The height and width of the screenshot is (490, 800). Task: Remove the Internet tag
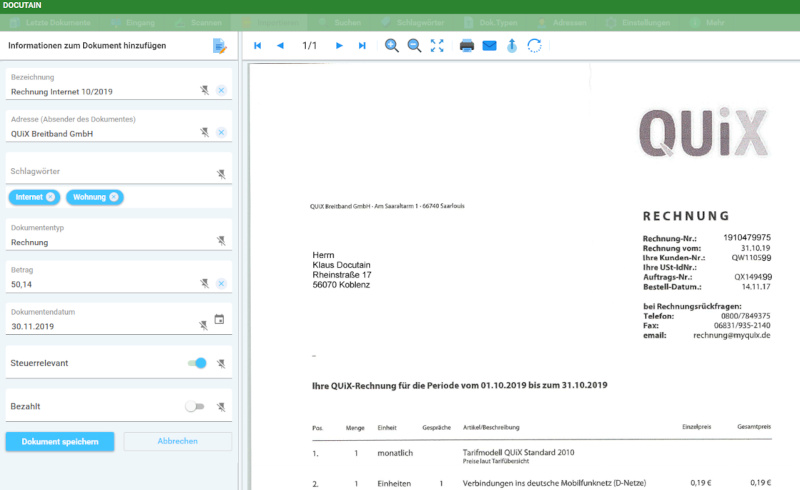[x=51, y=197]
